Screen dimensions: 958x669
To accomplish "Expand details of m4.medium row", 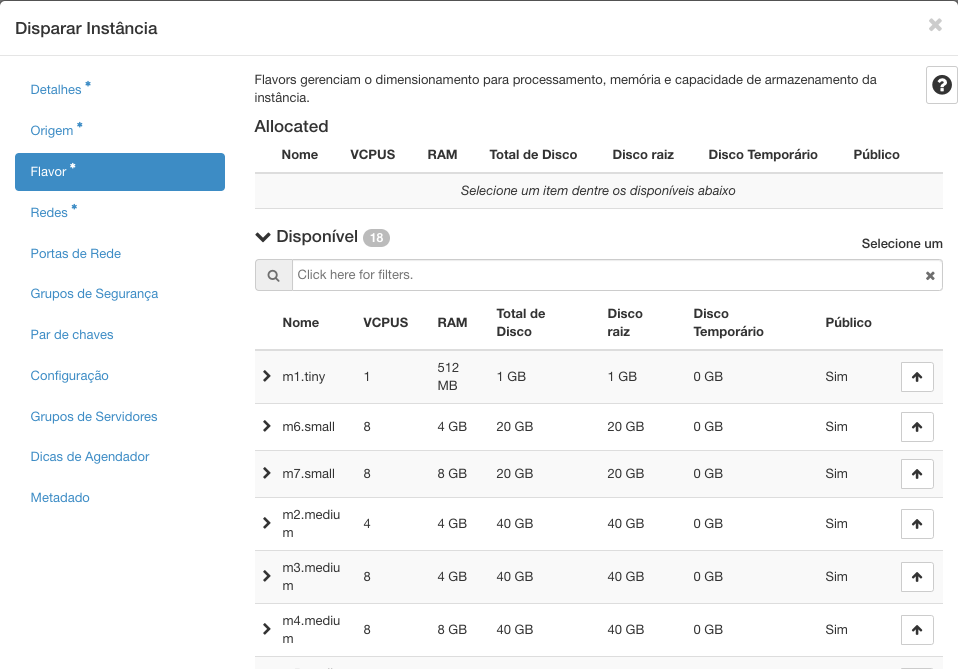I will click(x=266, y=629).
